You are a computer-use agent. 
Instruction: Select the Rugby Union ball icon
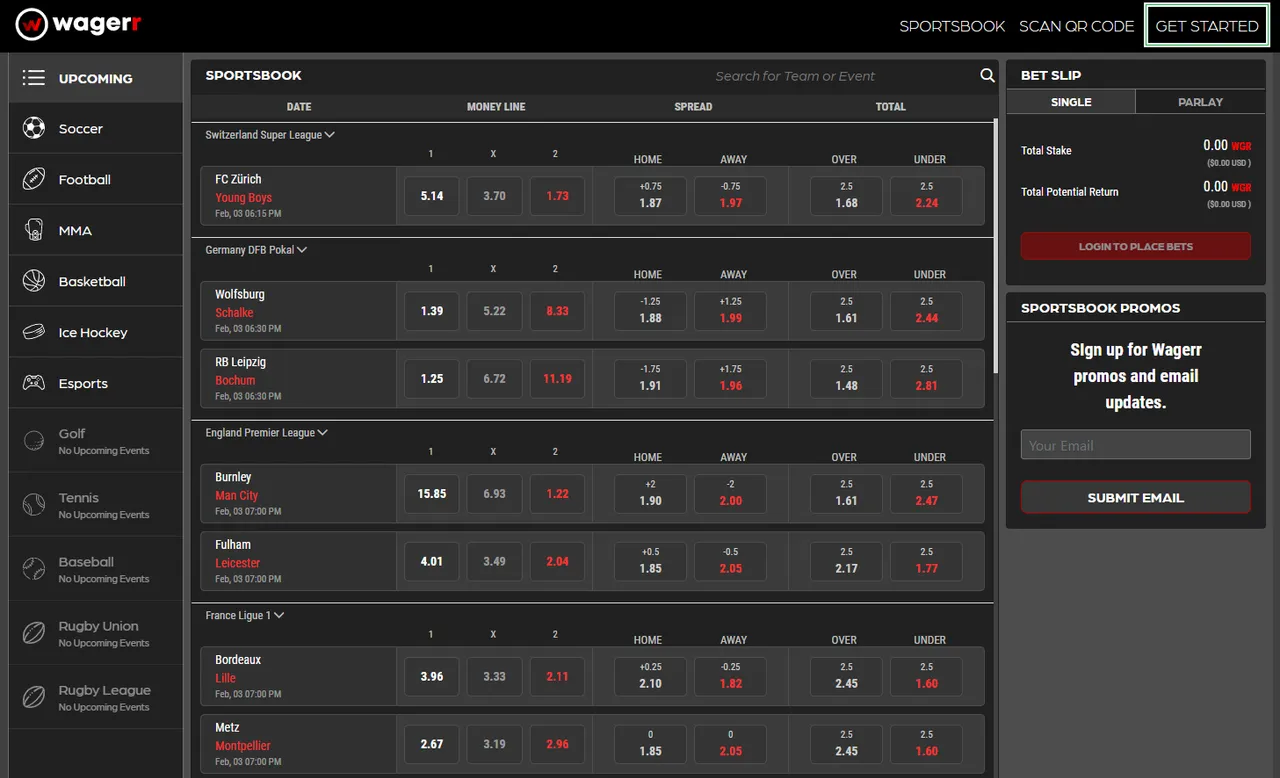[x=34, y=632]
